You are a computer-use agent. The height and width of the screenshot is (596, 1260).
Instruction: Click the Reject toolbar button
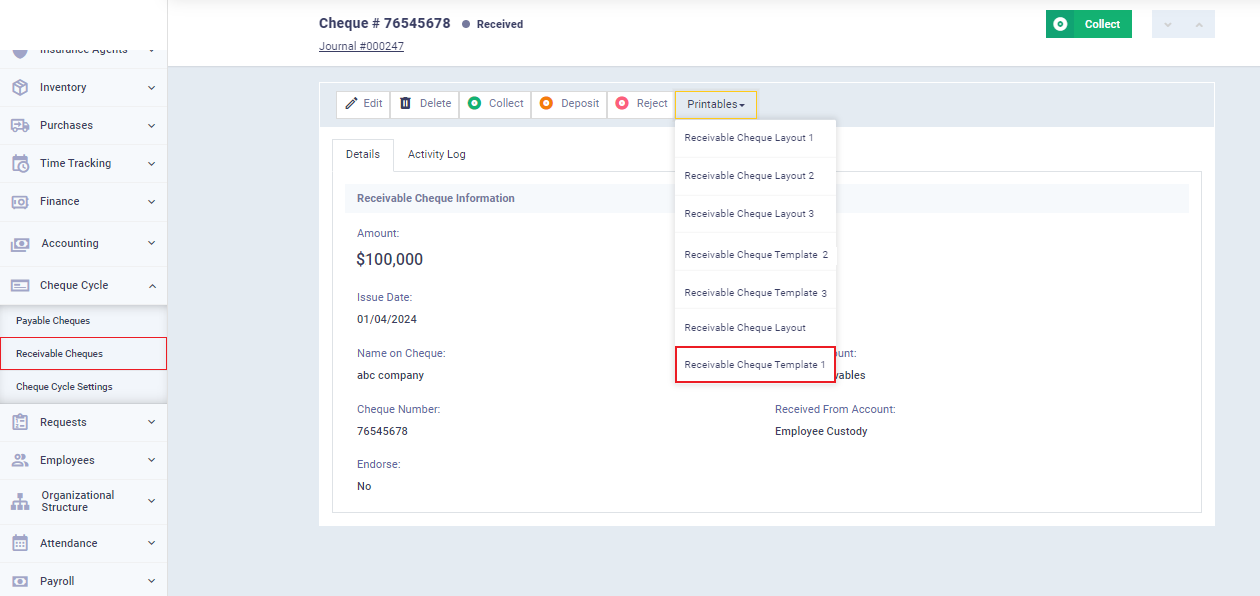[x=641, y=104]
